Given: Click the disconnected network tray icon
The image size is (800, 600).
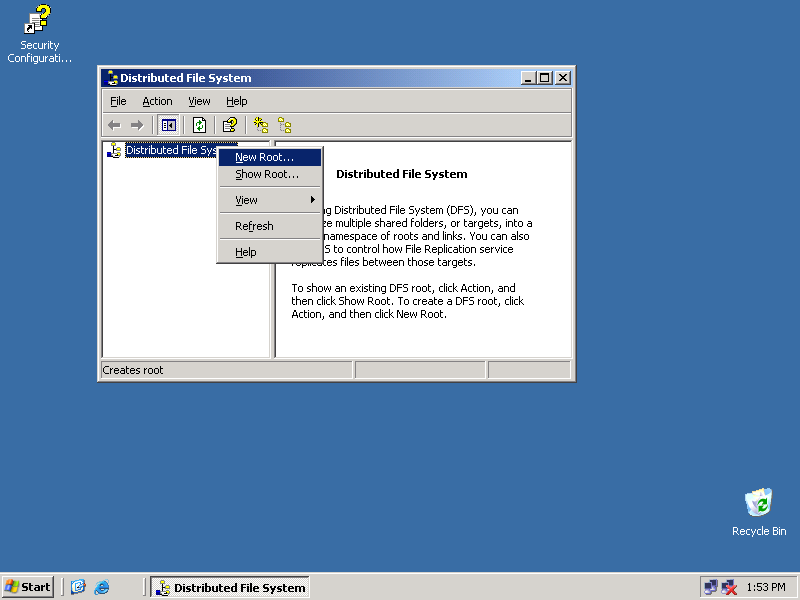Looking at the screenshot, I should tap(730, 587).
